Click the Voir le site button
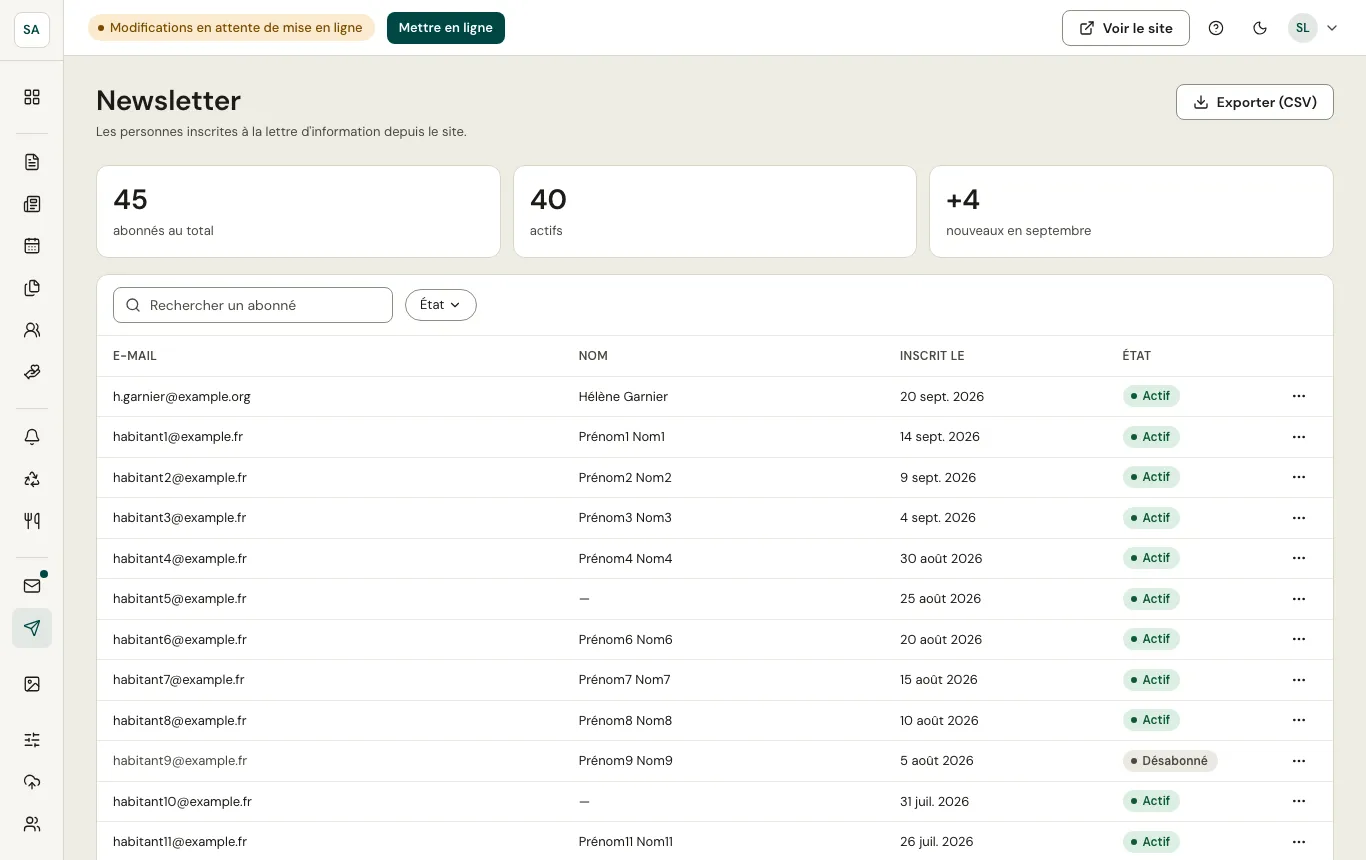The height and width of the screenshot is (860, 1366). click(1126, 28)
